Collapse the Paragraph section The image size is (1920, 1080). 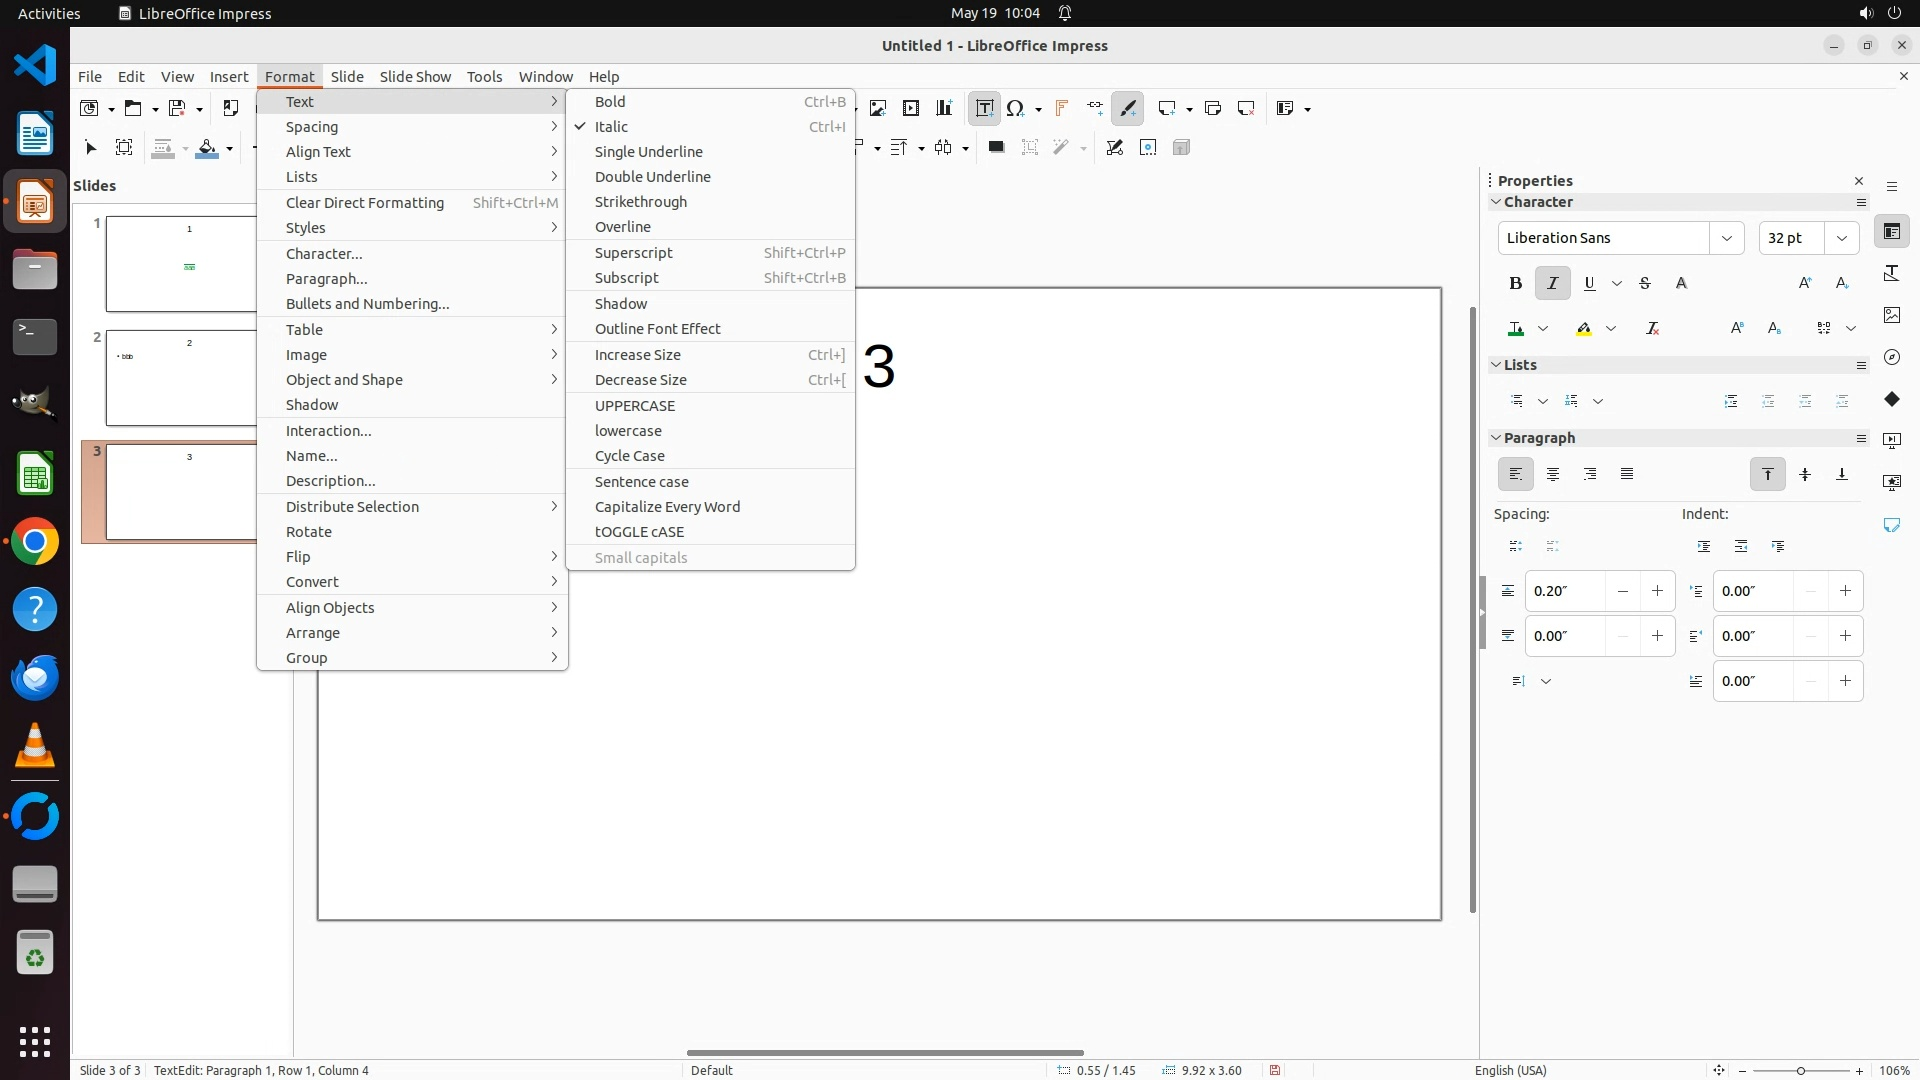(1496, 438)
